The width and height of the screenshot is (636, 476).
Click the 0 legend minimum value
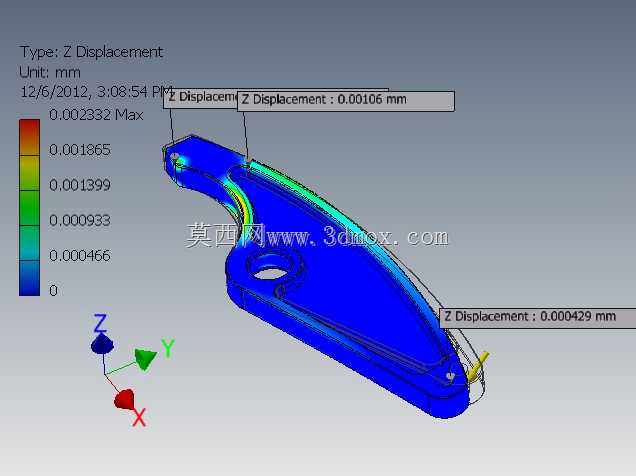[53, 291]
